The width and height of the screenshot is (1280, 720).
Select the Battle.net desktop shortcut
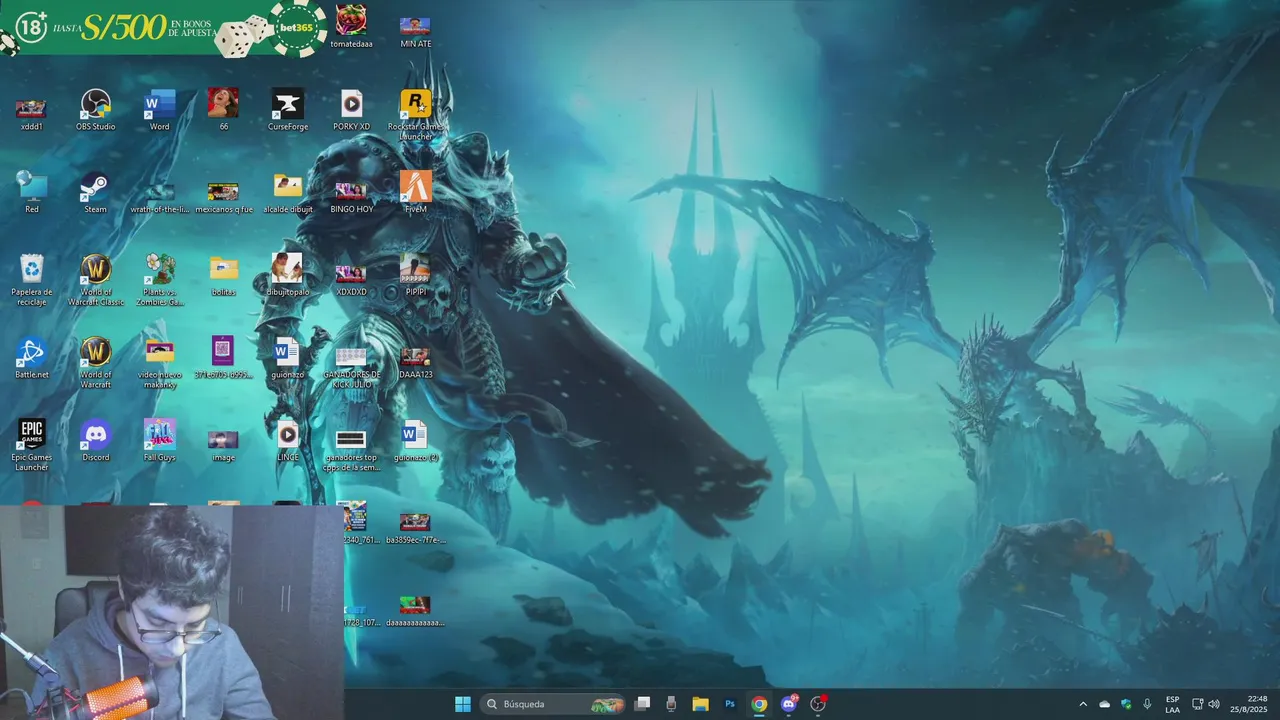pos(32,359)
